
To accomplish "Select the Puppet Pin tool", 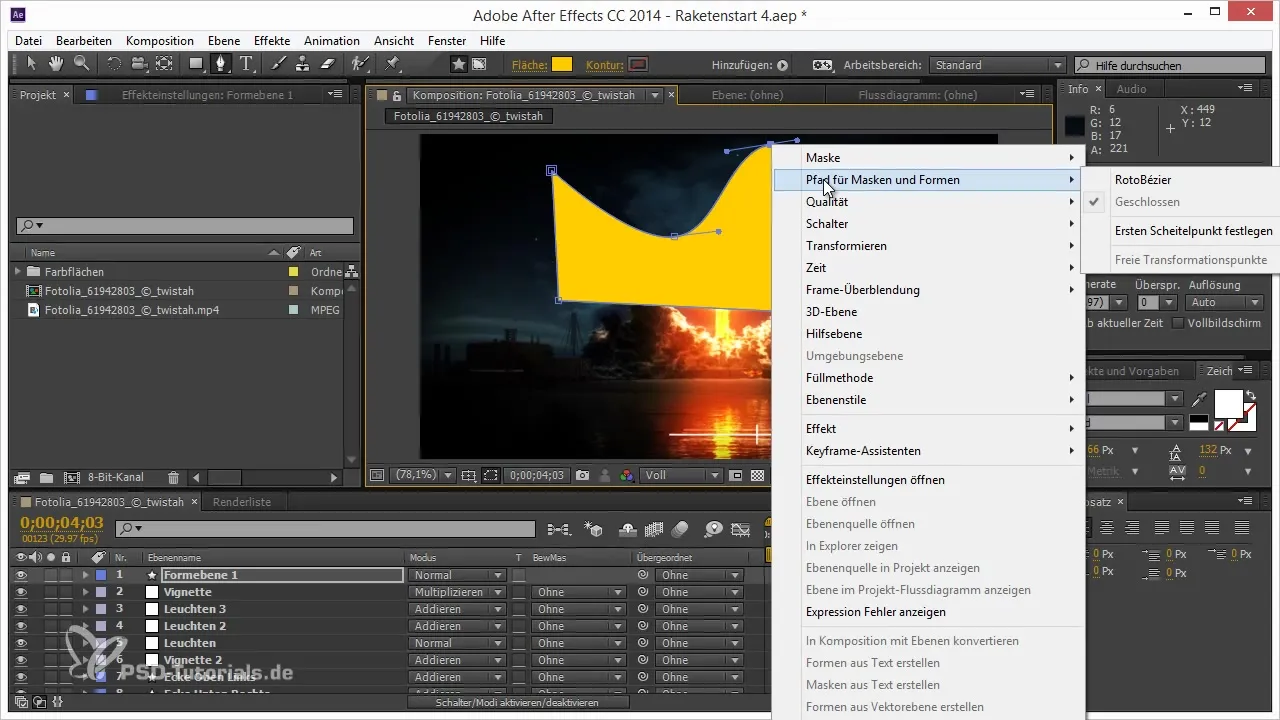I will coord(392,64).
